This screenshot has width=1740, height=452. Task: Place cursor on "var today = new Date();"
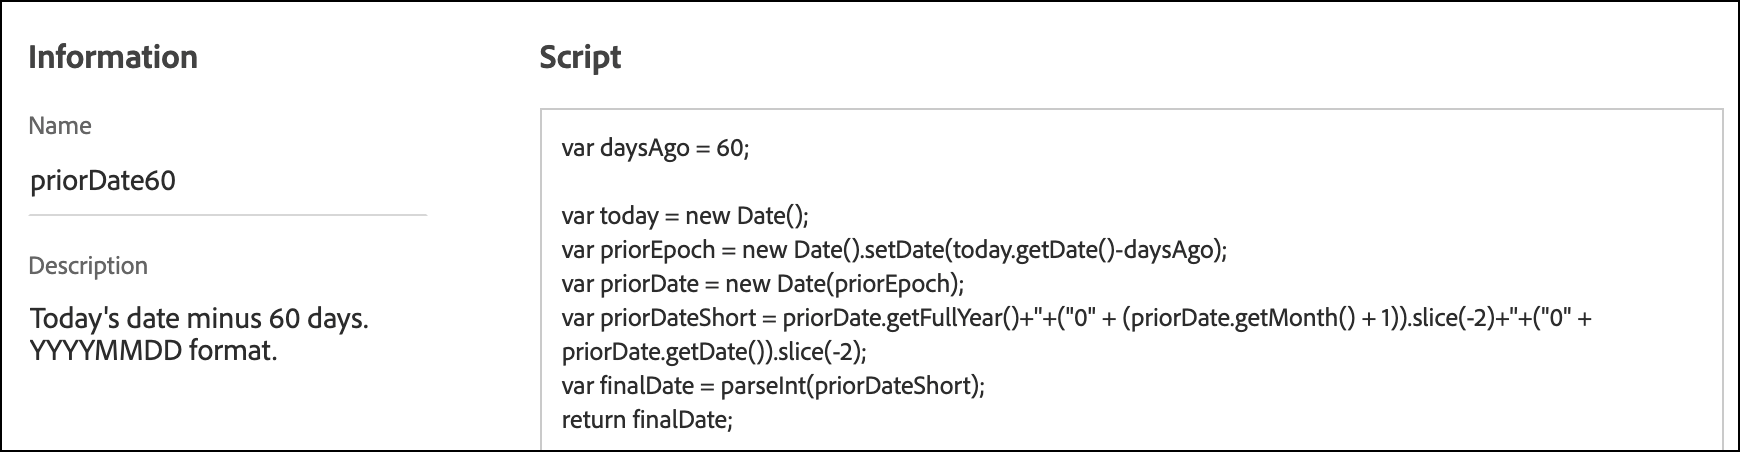click(684, 216)
